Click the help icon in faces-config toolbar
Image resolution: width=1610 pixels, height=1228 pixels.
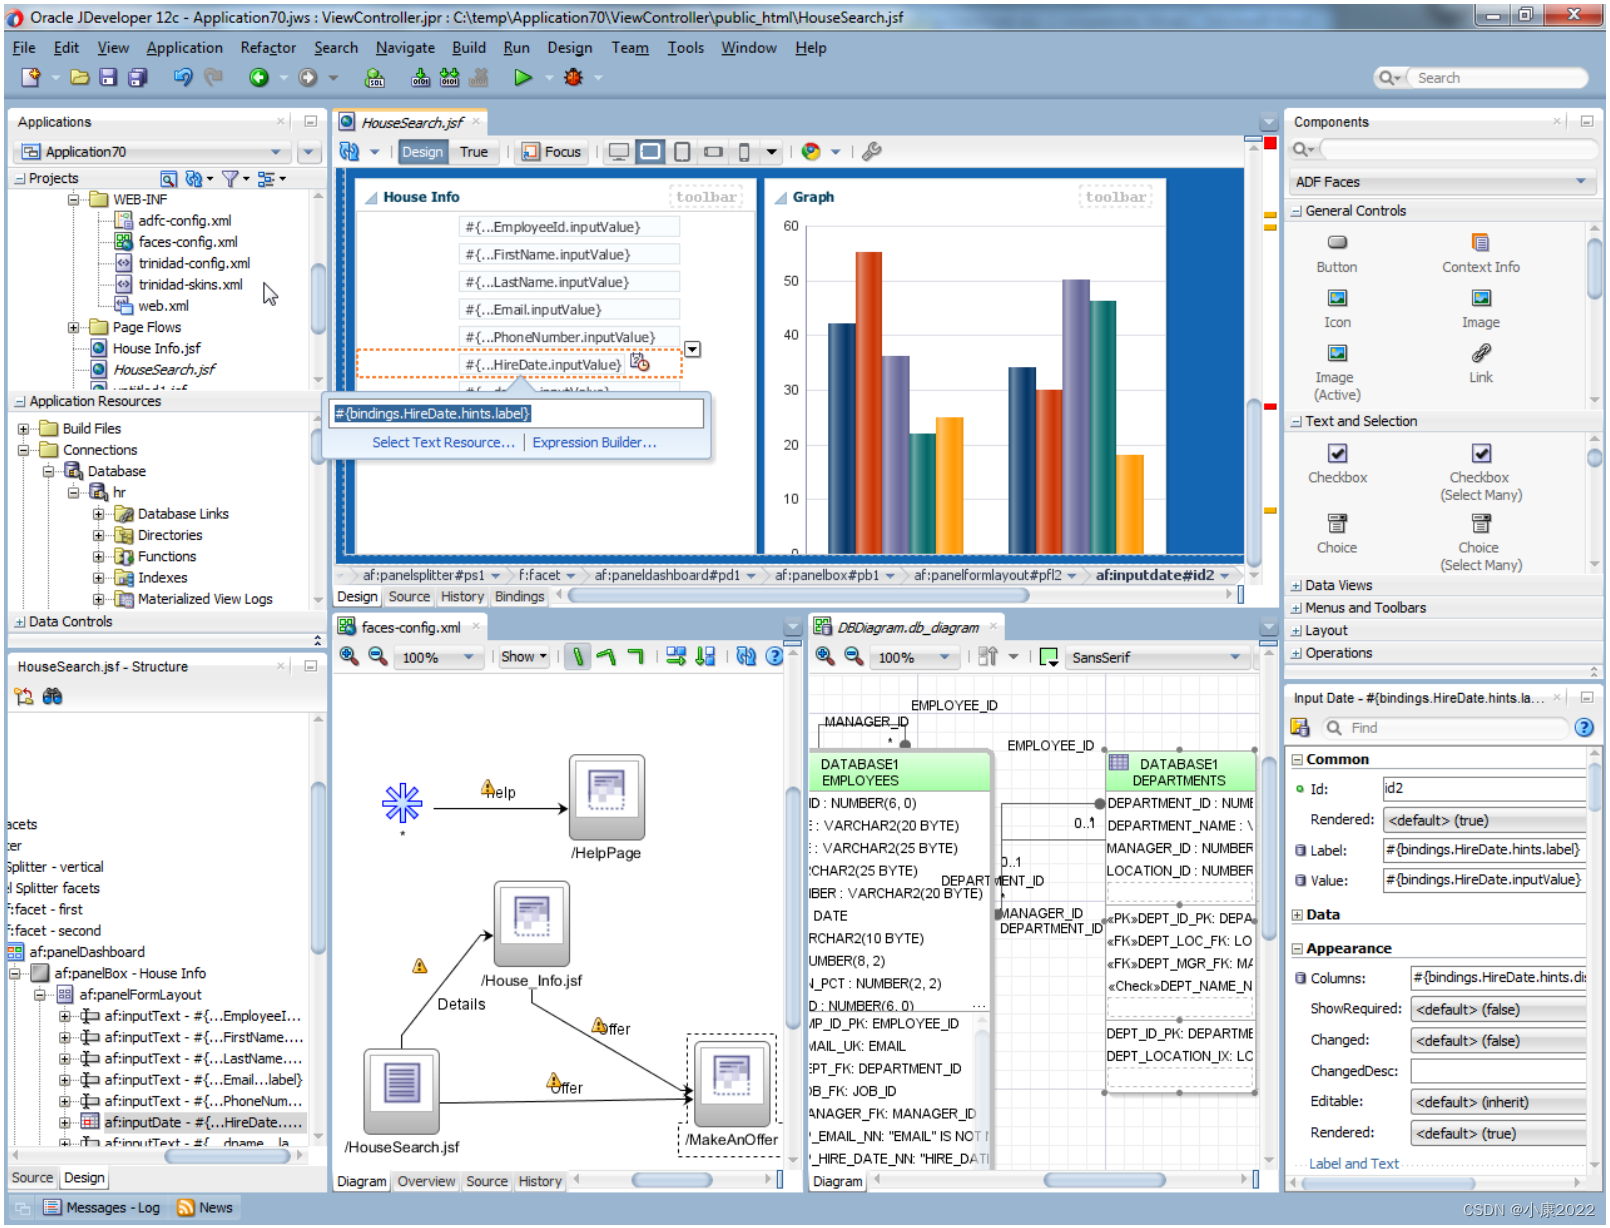(774, 656)
